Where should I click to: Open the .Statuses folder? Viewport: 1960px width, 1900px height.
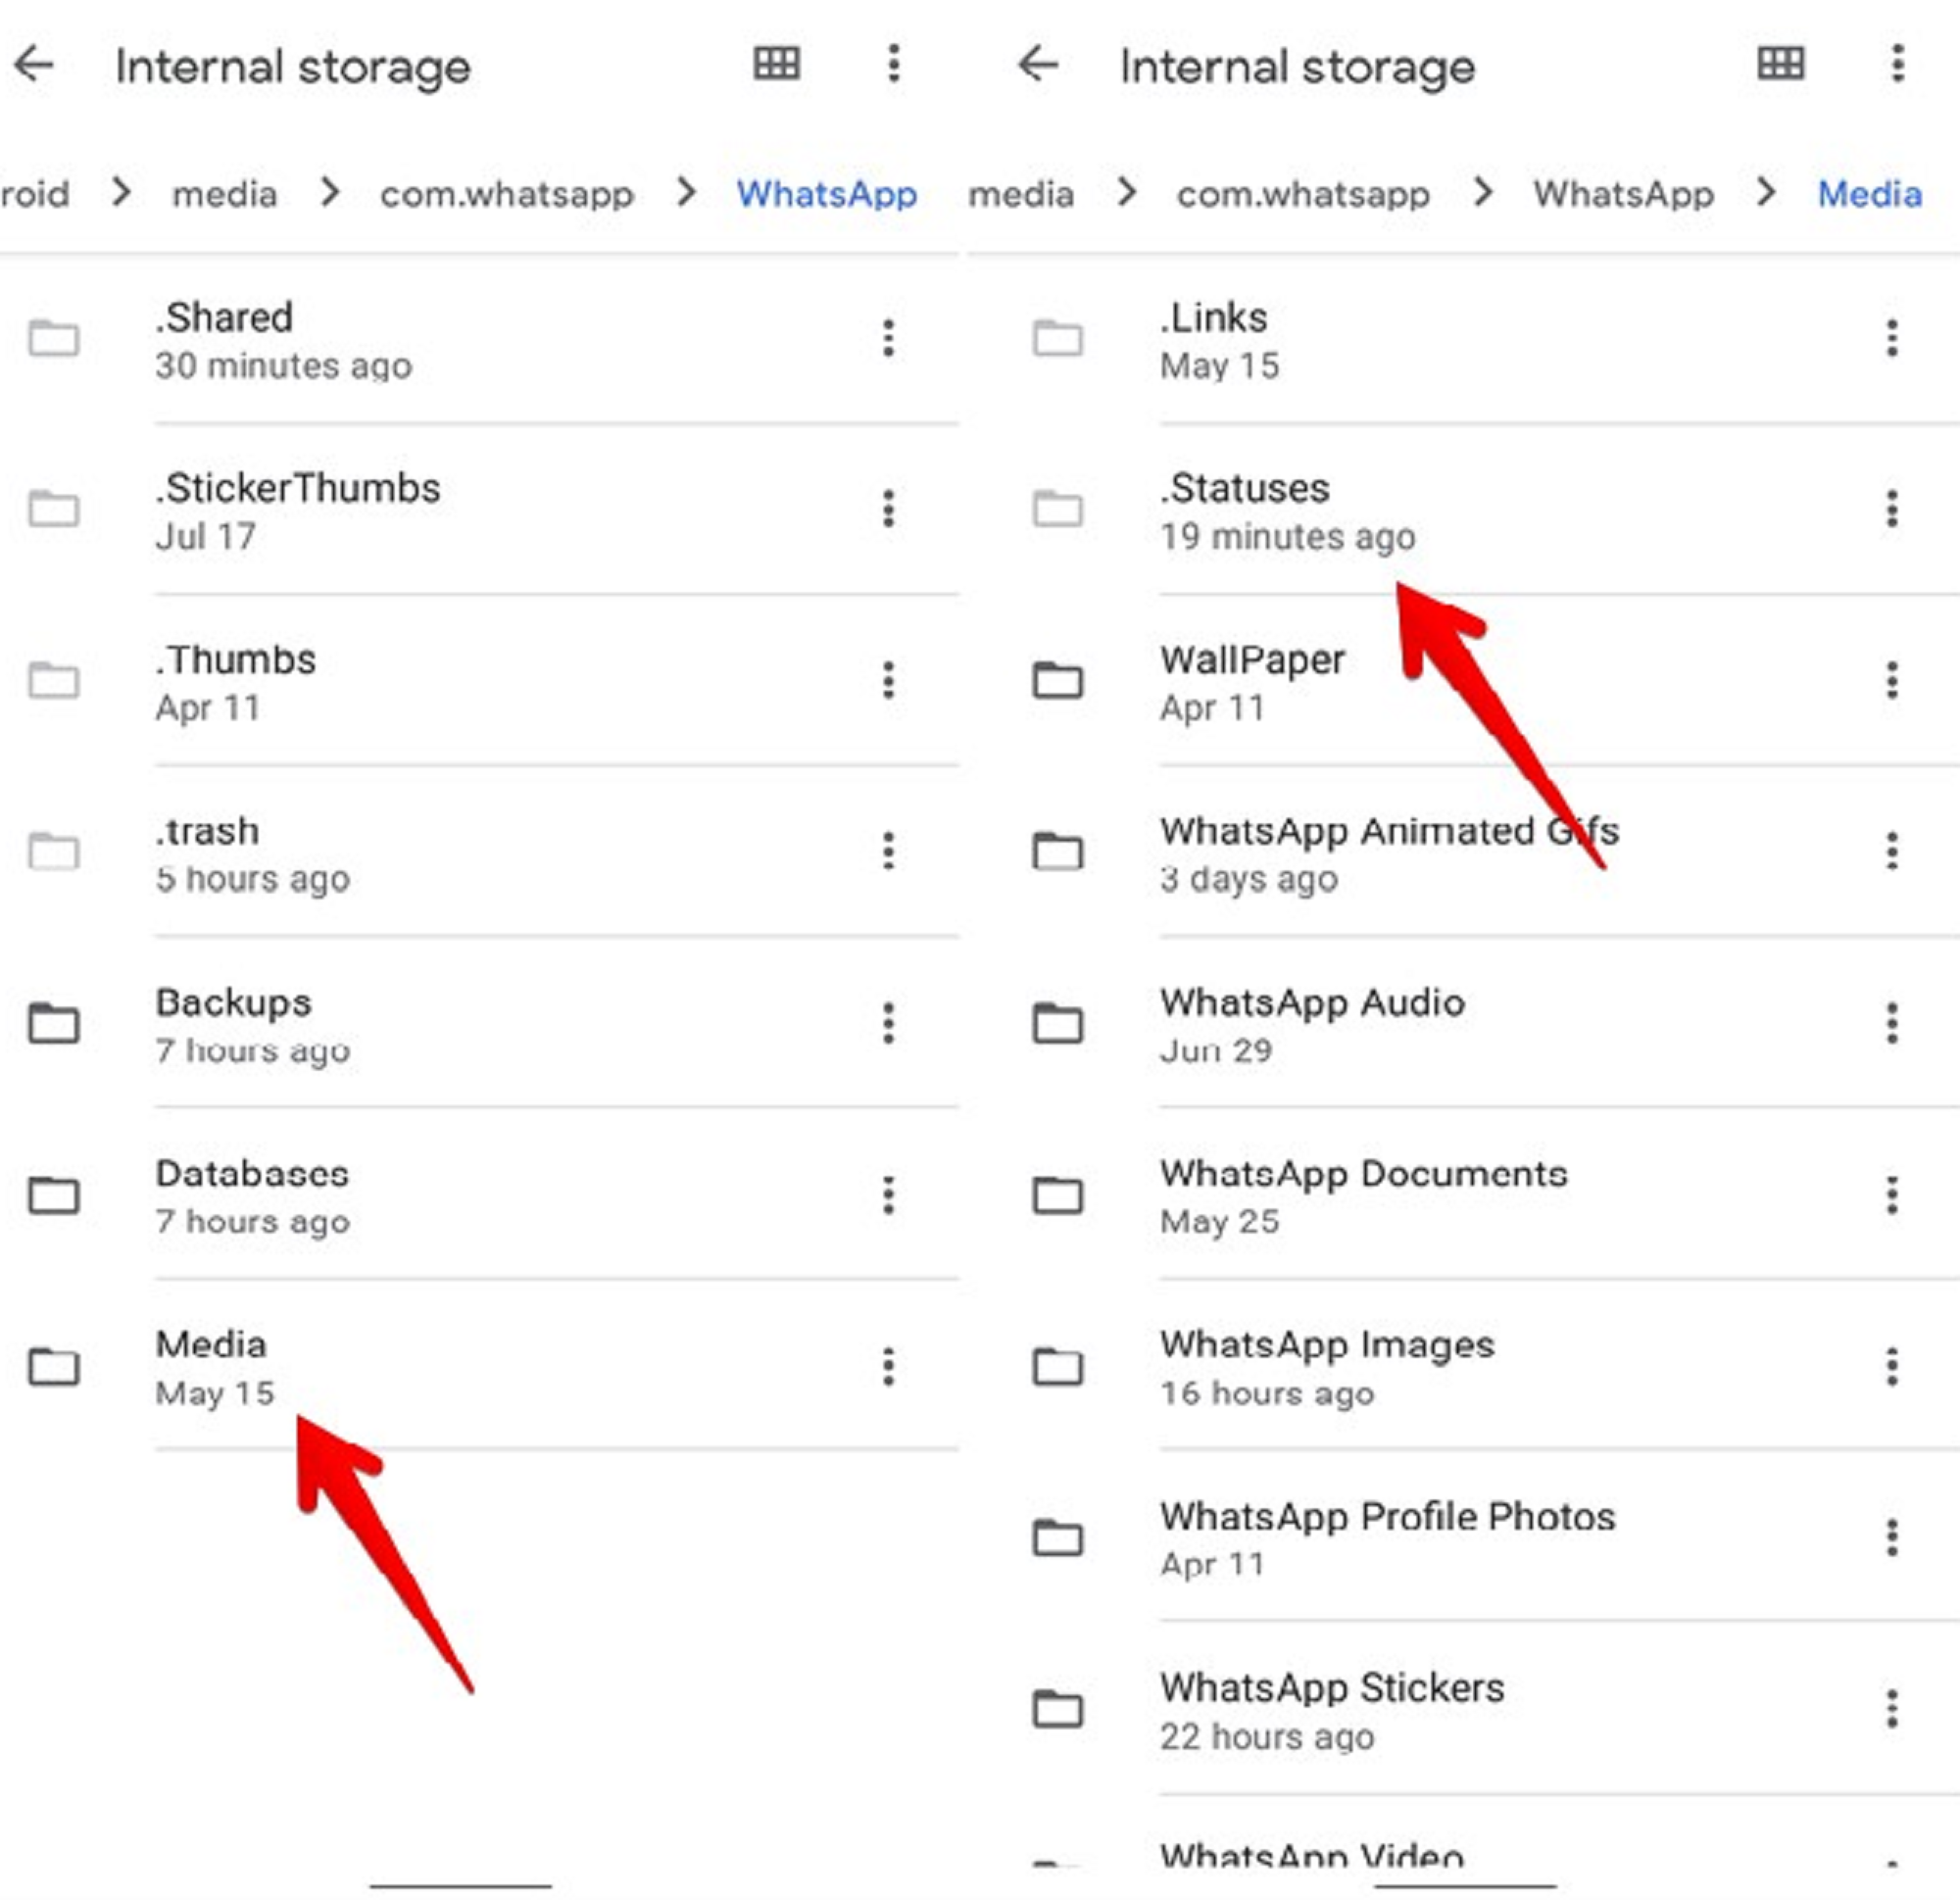[x=1462, y=510]
